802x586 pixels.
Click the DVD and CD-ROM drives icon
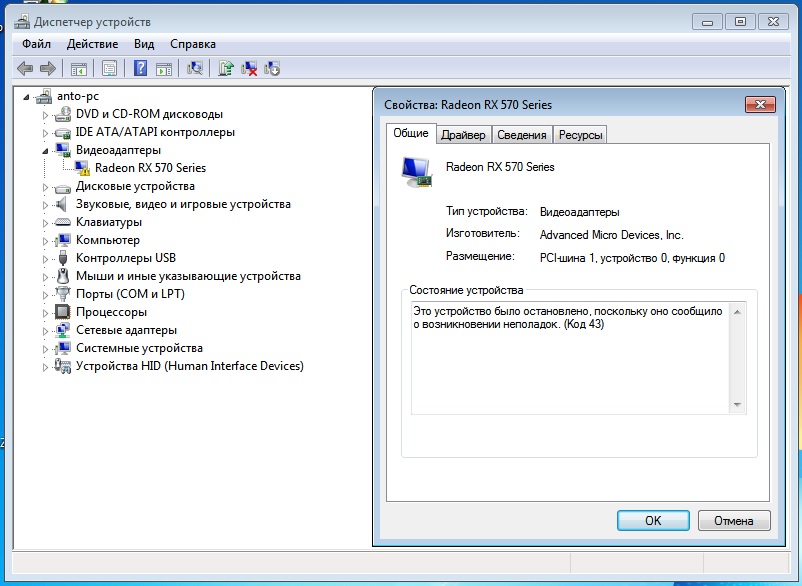(x=63, y=114)
